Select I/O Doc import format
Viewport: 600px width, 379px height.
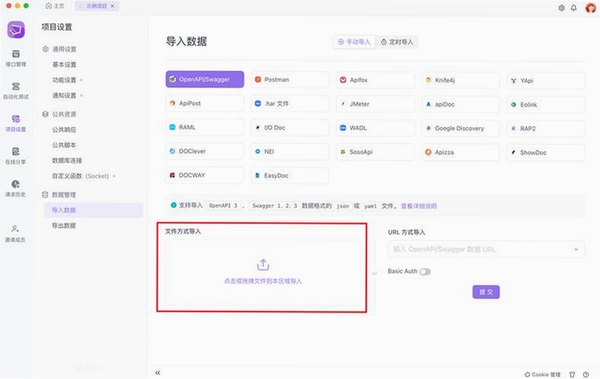tap(290, 127)
